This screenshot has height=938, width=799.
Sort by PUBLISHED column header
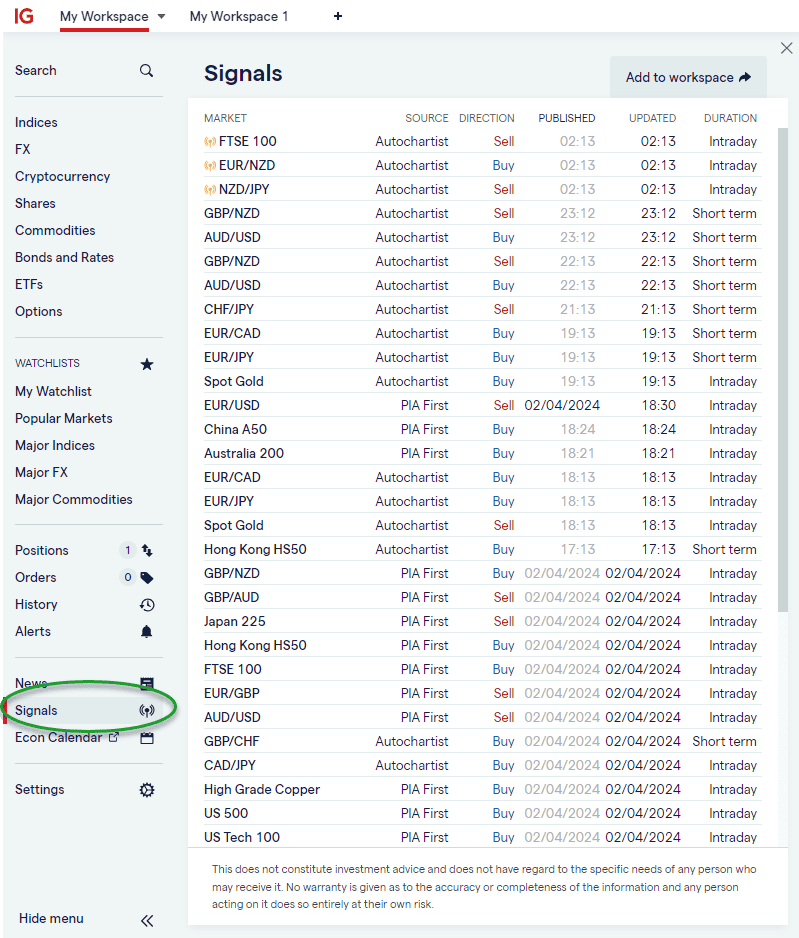[x=567, y=118]
